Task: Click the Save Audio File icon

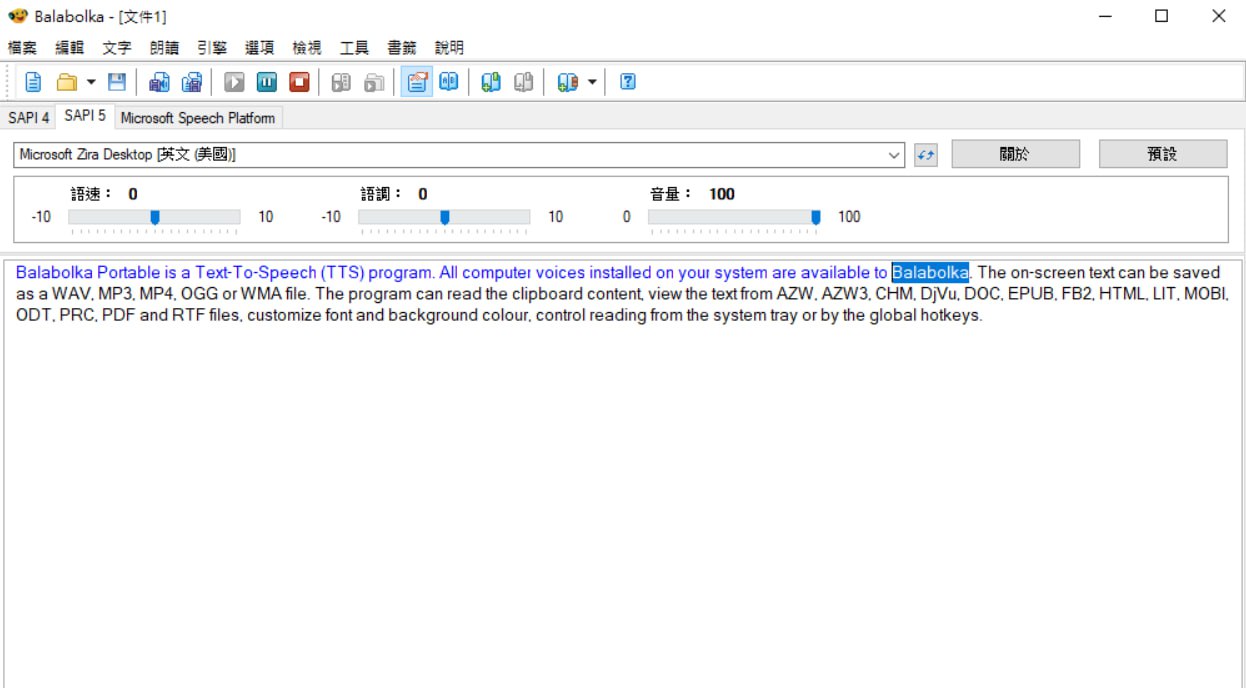Action: pos(159,82)
